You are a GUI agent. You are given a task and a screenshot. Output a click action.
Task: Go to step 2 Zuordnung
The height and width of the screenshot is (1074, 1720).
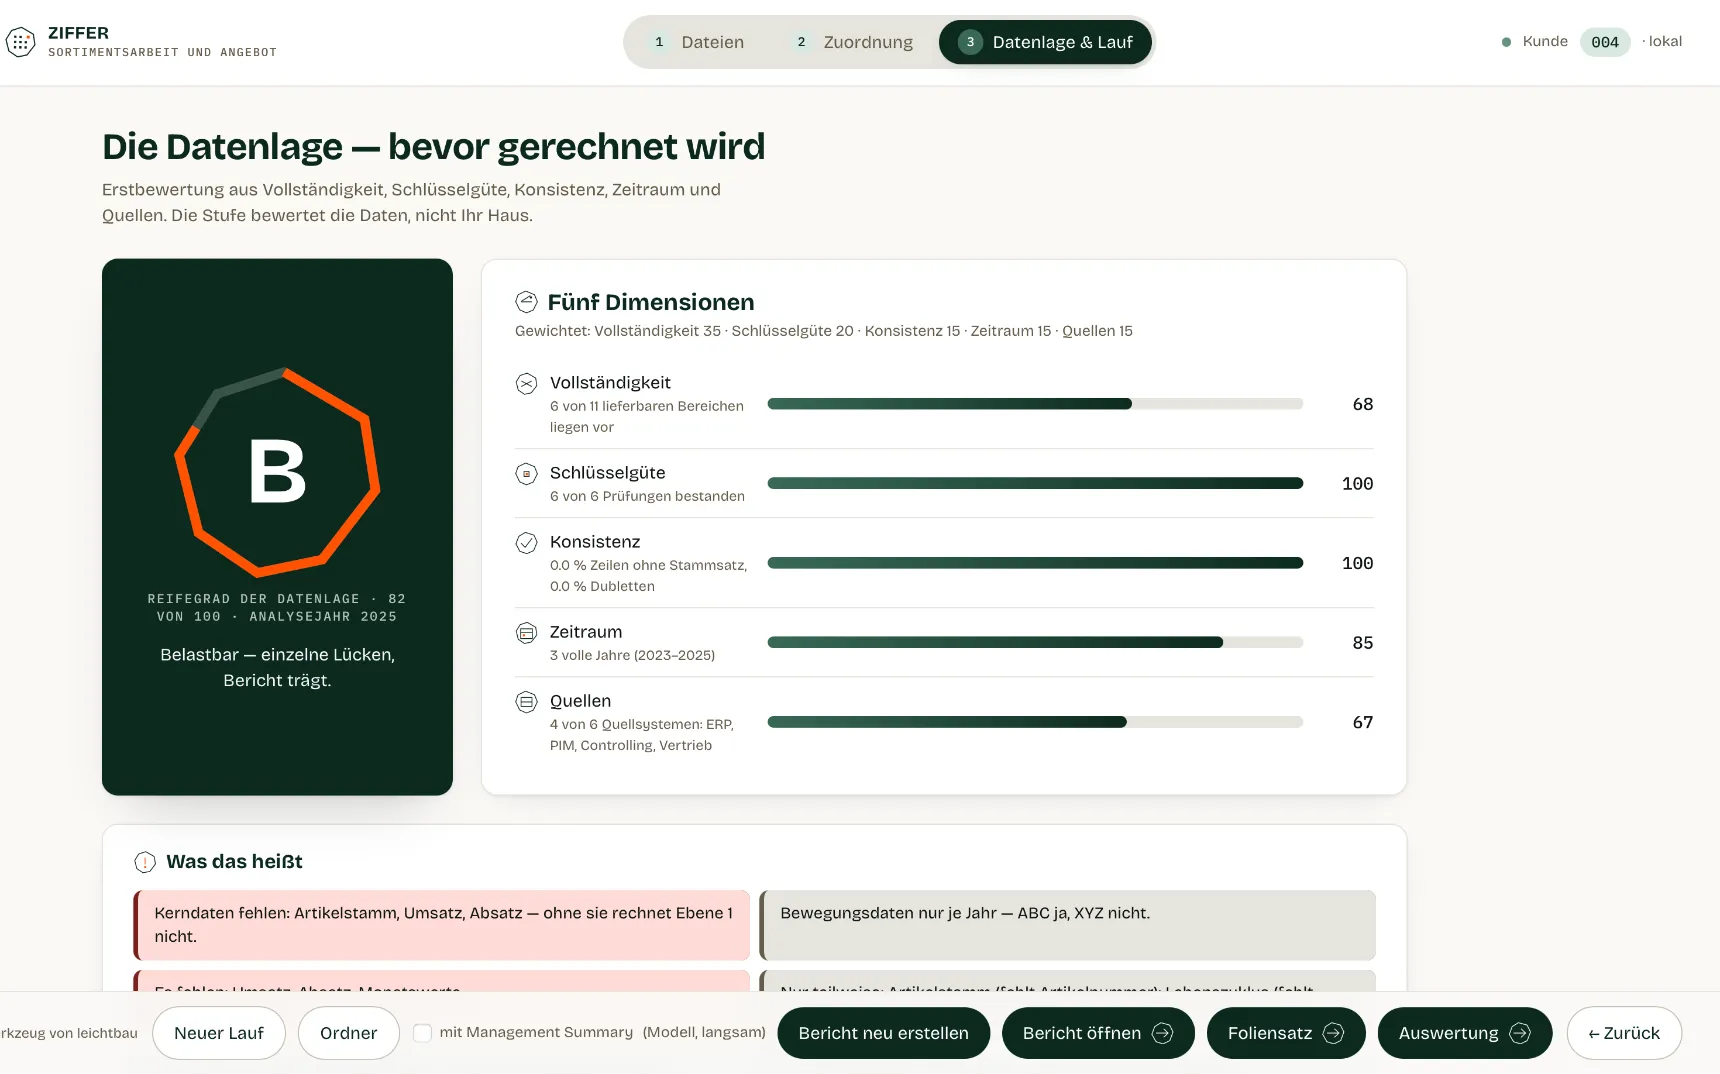pyautogui.click(x=854, y=42)
